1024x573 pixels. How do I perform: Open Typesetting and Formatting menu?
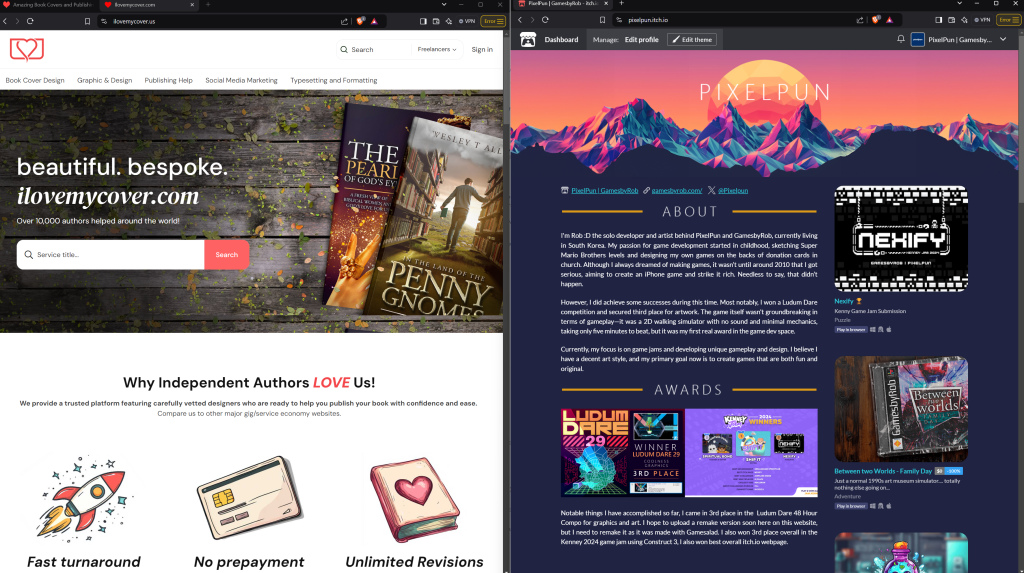click(x=334, y=80)
